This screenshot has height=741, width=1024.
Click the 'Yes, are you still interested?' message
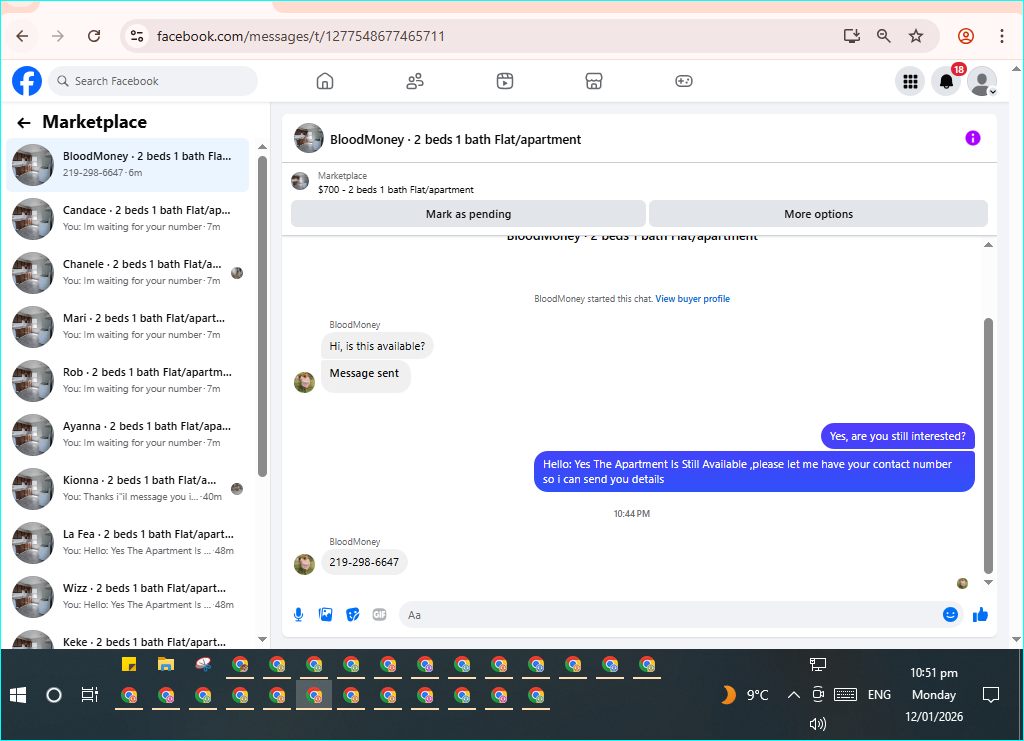pyautogui.click(x=897, y=436)
